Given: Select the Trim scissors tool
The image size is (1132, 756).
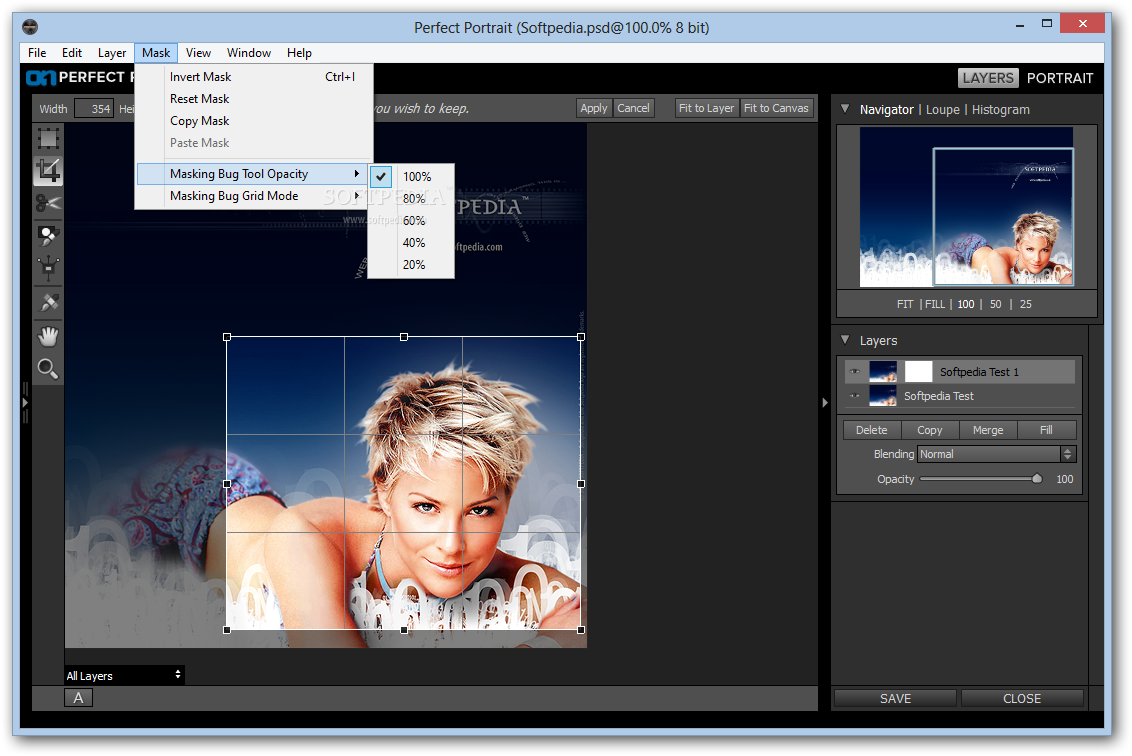Looking at the screenshot, I should click(48, 203).
